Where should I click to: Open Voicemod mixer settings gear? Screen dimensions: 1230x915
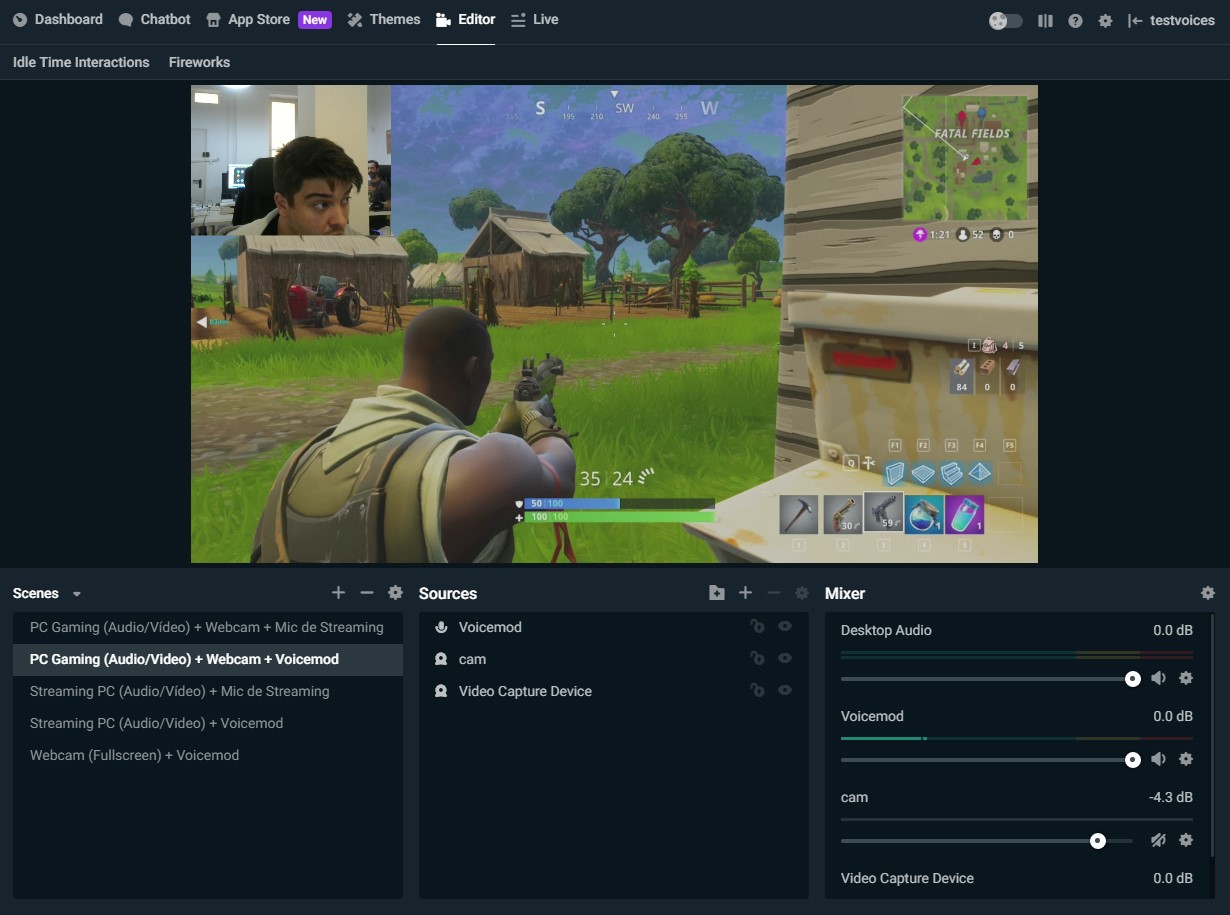[x=1186, y=759]
